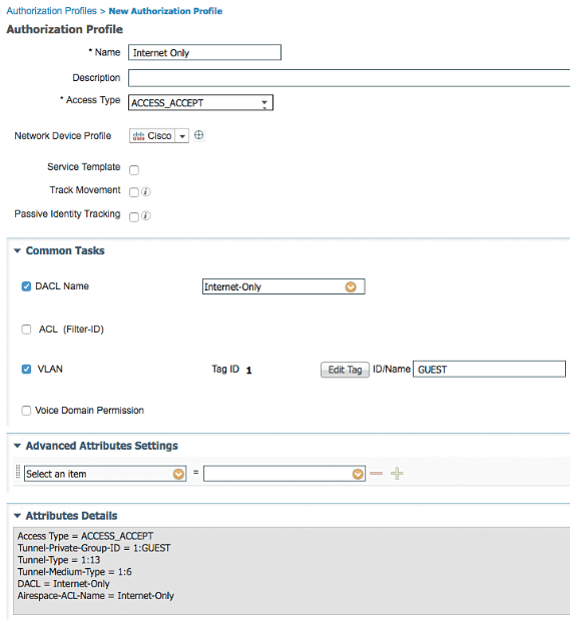Image resolution: width=570 pixels, height=620 pixels.
Task: Click the Track Movement info icon
Action: click(x=146, y=192)
